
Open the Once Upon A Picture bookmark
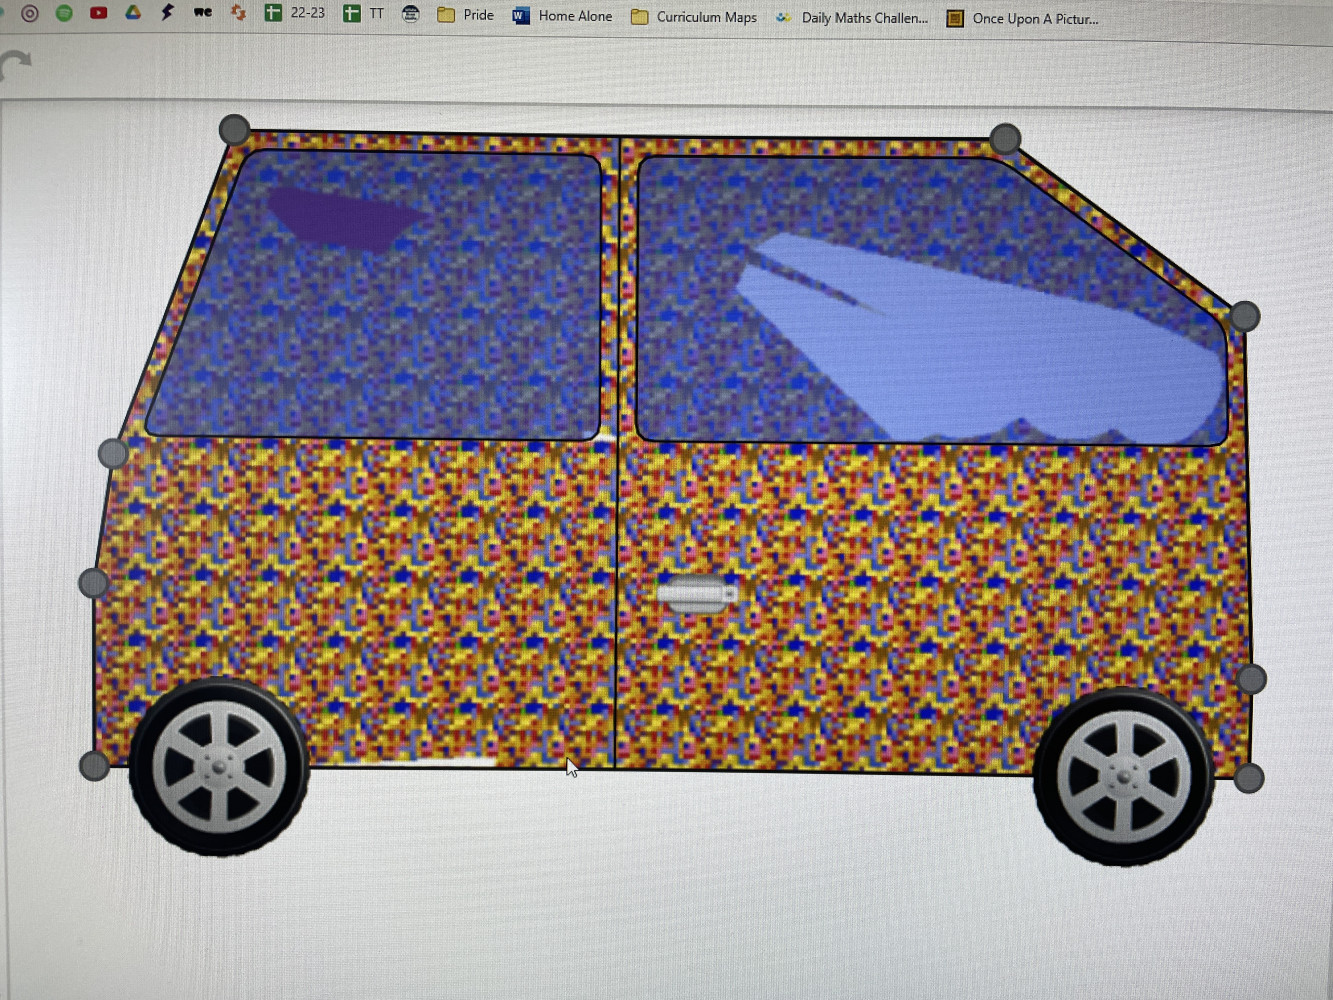pos(1022,19)
